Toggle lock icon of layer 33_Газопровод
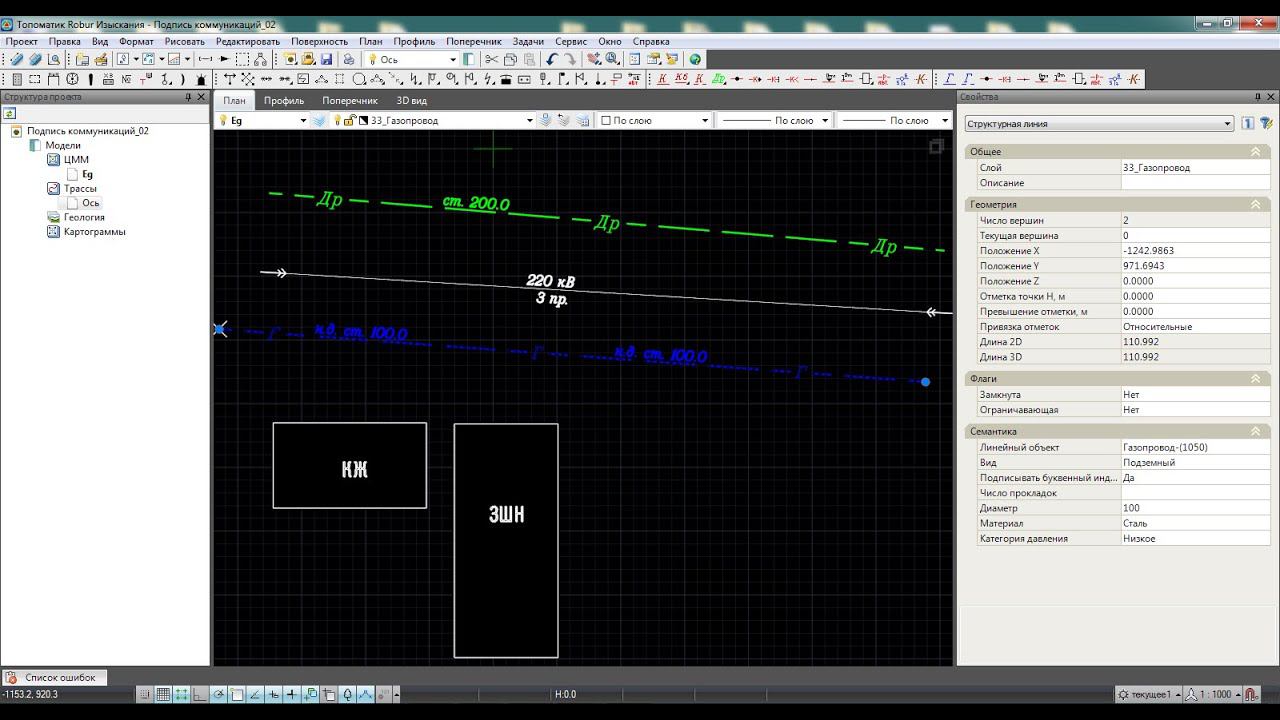The width and height of the screenshot is (1280, 720). pos(350,121)
